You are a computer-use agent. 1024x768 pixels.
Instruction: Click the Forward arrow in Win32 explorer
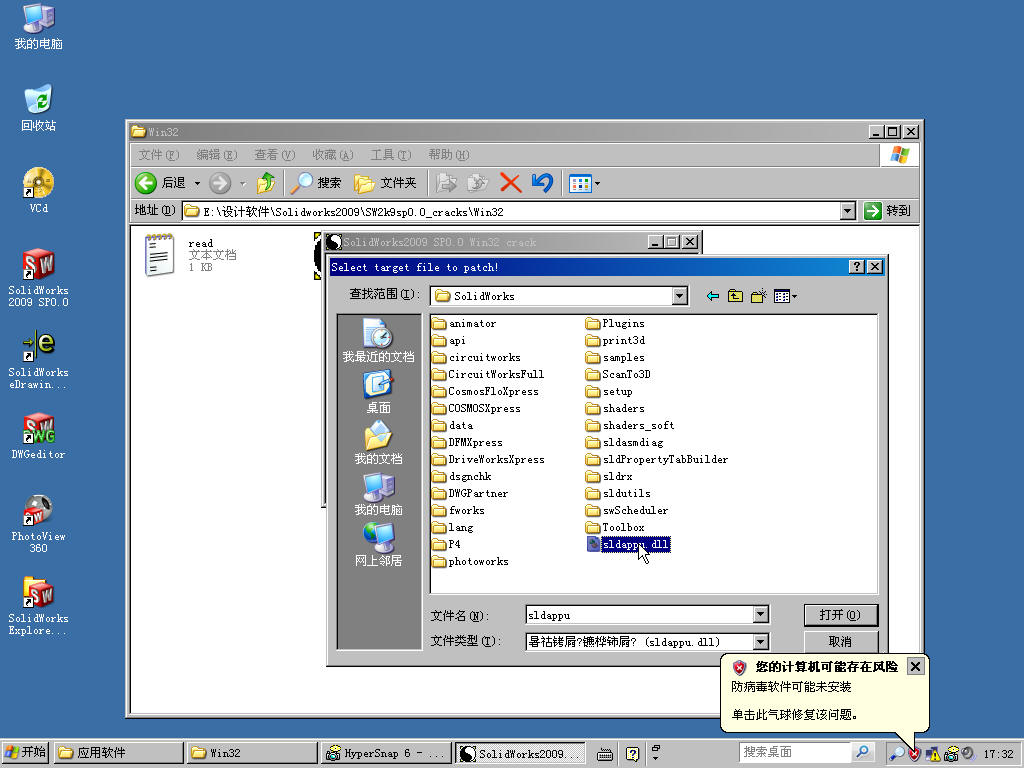coord(220,183)
